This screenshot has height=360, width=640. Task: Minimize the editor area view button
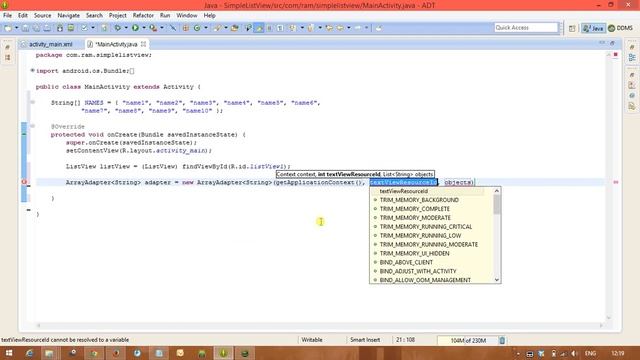[x=602, y=43]
